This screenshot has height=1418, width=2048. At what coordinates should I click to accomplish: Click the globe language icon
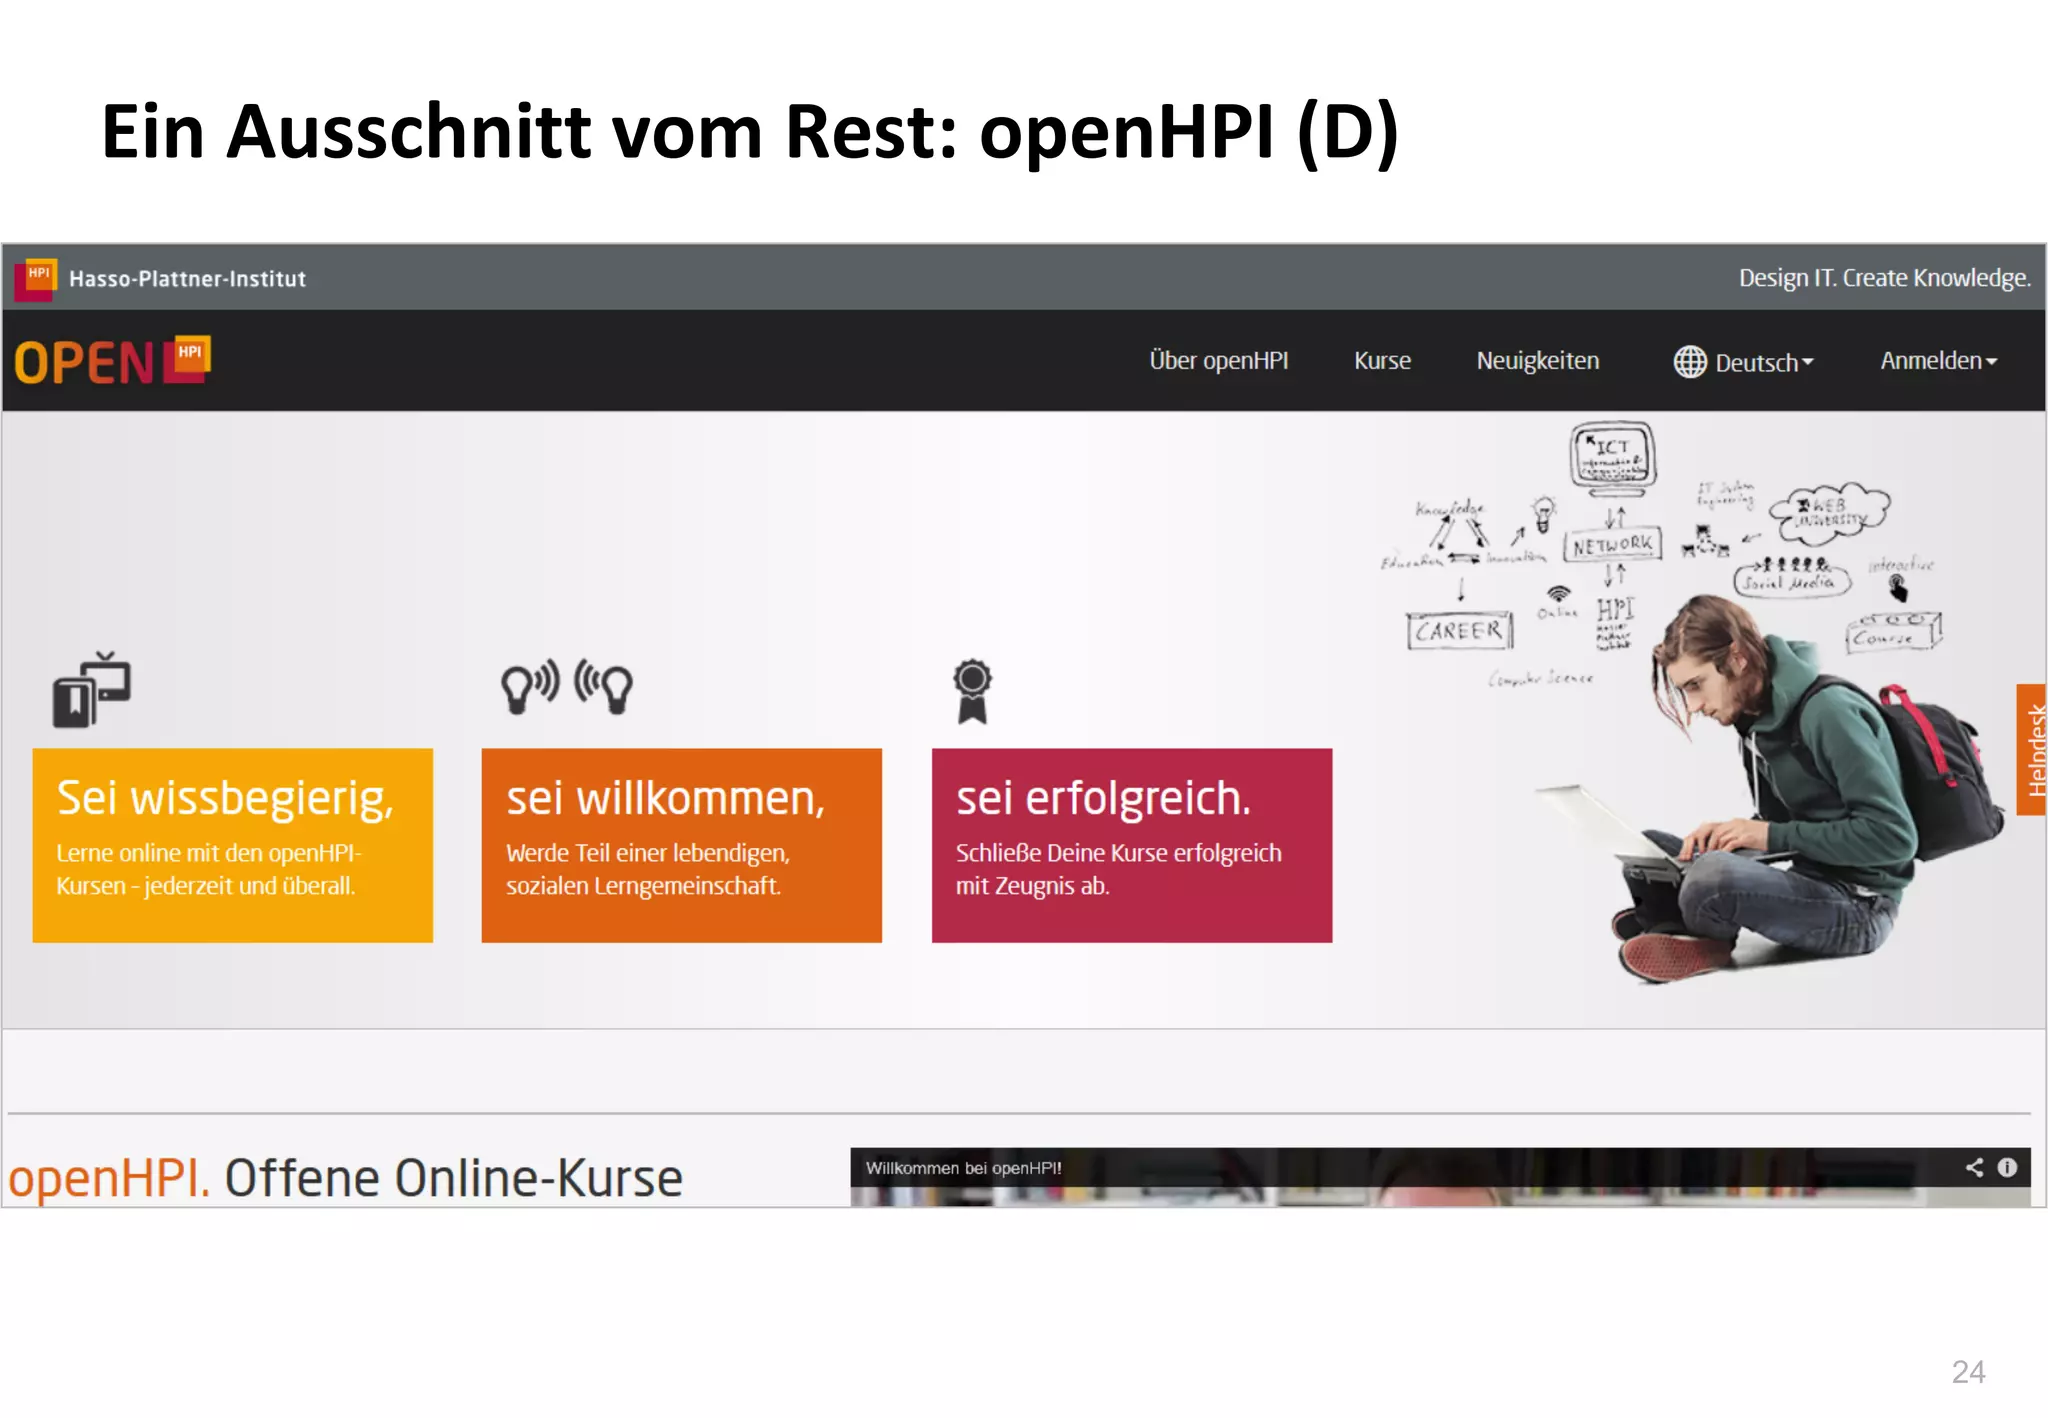pyautogui.click(x=1690, y=361)
